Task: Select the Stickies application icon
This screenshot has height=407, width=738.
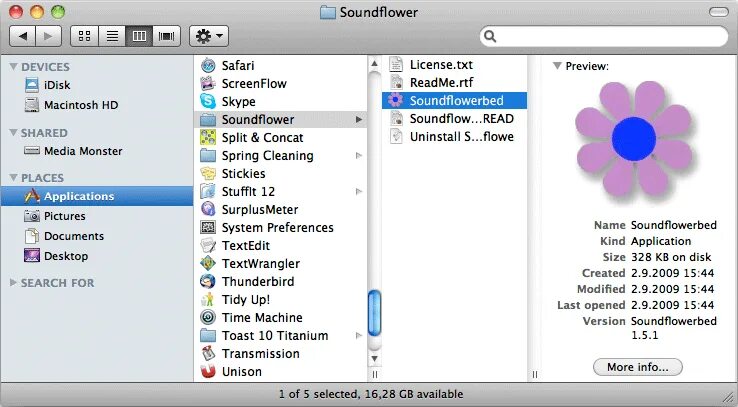Action: tap(208, 173)
